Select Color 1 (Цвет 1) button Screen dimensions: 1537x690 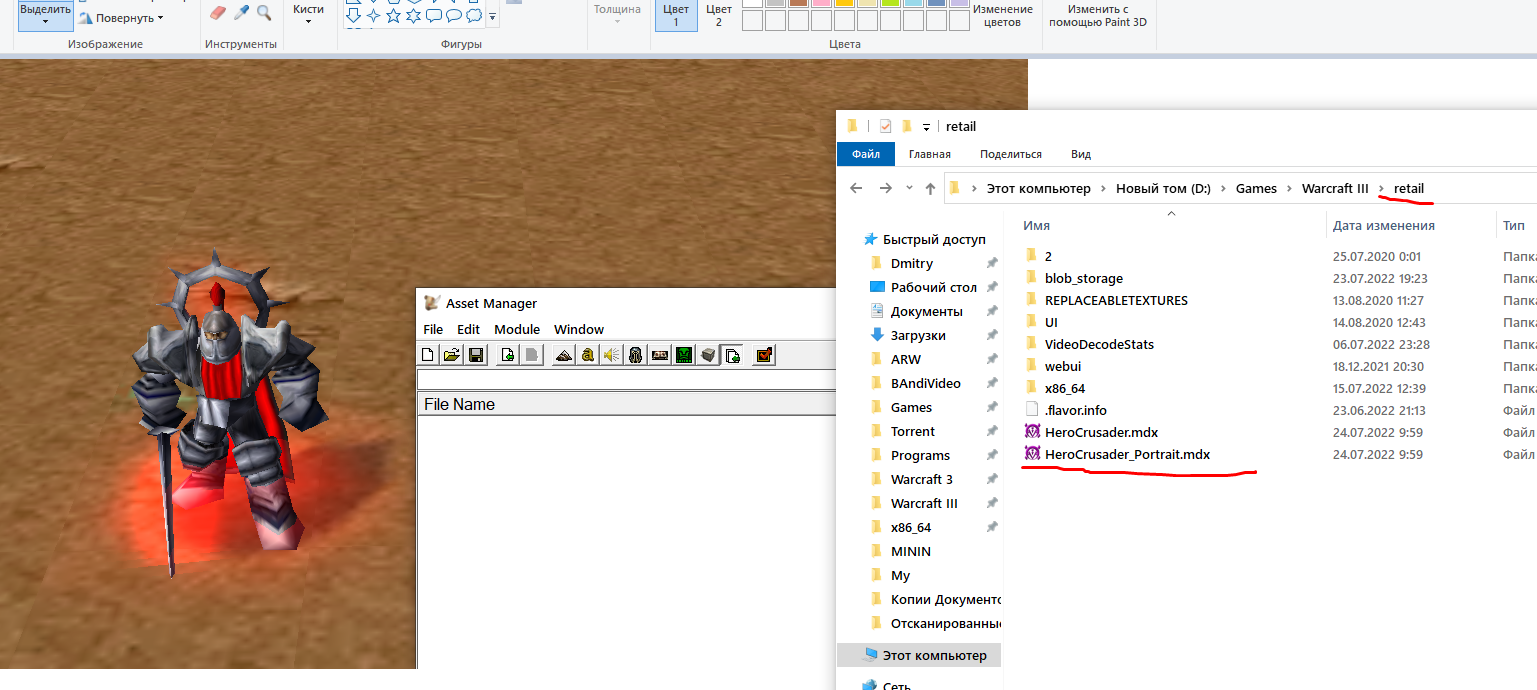click(676, 15)
